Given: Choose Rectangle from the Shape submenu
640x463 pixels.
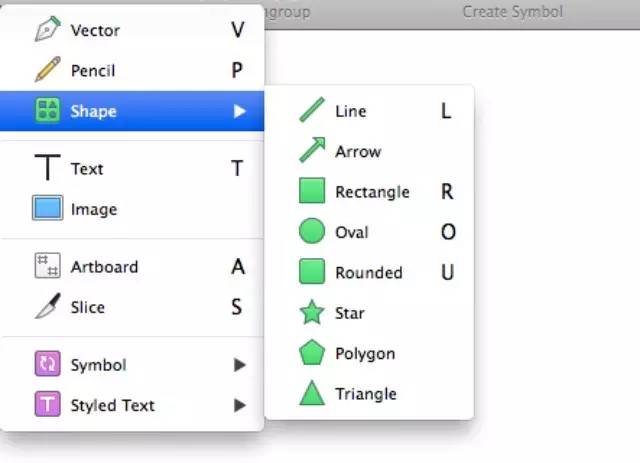Looking at the screenshot, I should tap(372, 192).
